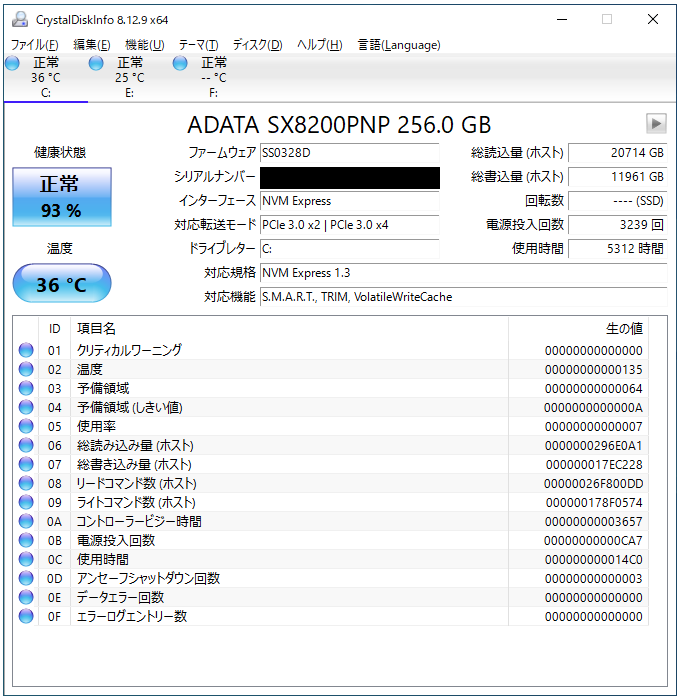Viewport: 679px width, 700px height.
Task: Open the 言語(Language) menu
Action: tap(399, 45)
